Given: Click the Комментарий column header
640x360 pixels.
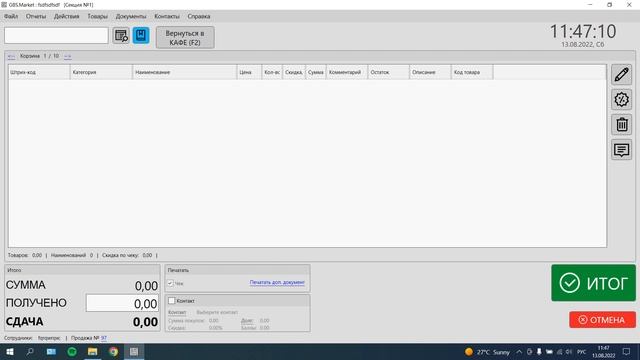Looking at the screenshot, I should (347, 72).
